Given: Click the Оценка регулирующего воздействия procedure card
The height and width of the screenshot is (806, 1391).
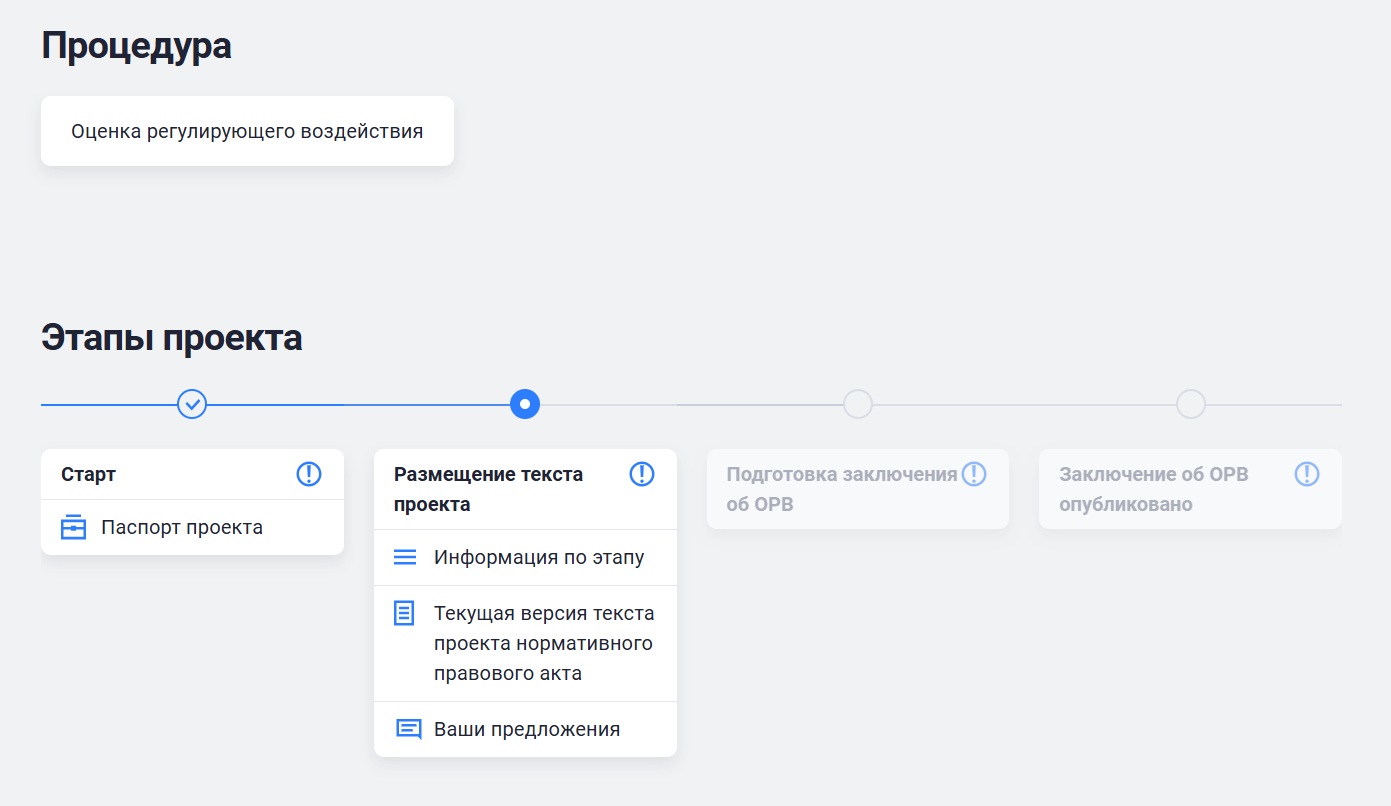Looking at the screenshot, I should [247, 131].
